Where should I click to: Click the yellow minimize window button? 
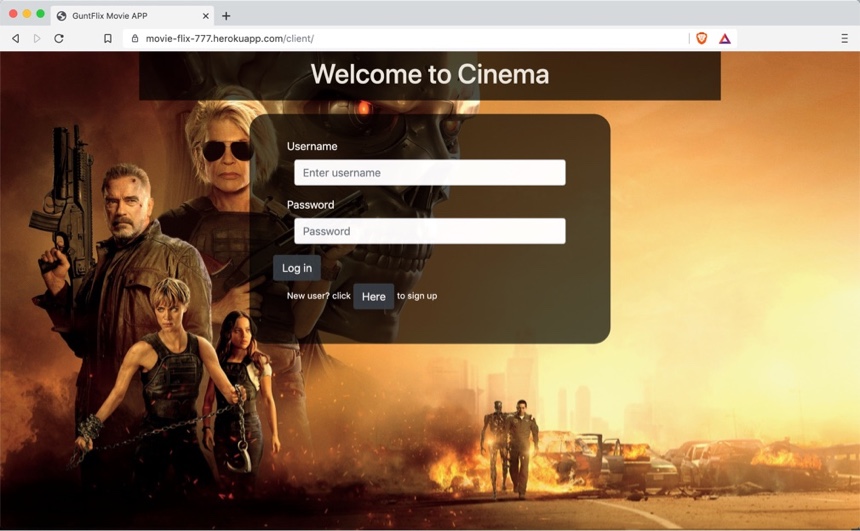click(x=27, y=14)
